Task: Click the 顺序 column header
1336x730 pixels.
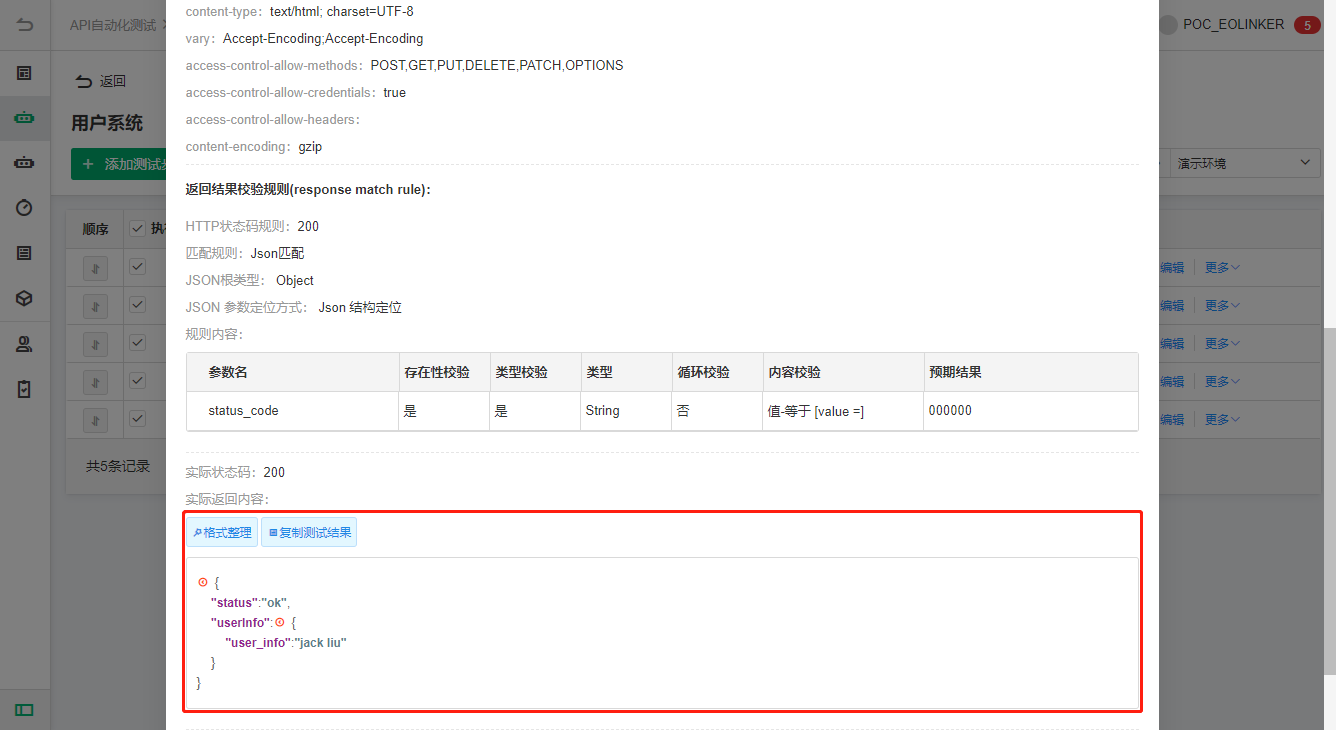Action: (x=95, y=229)
